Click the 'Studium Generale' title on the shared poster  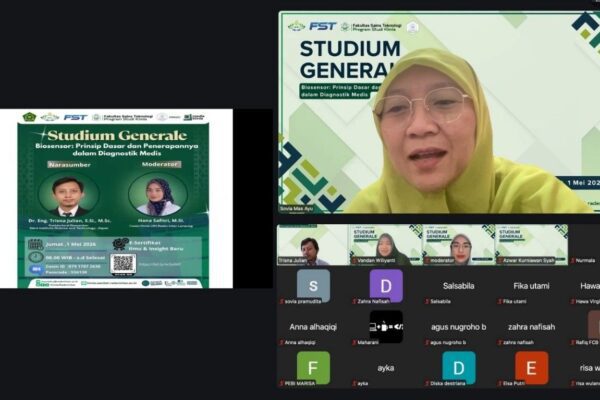117,135
